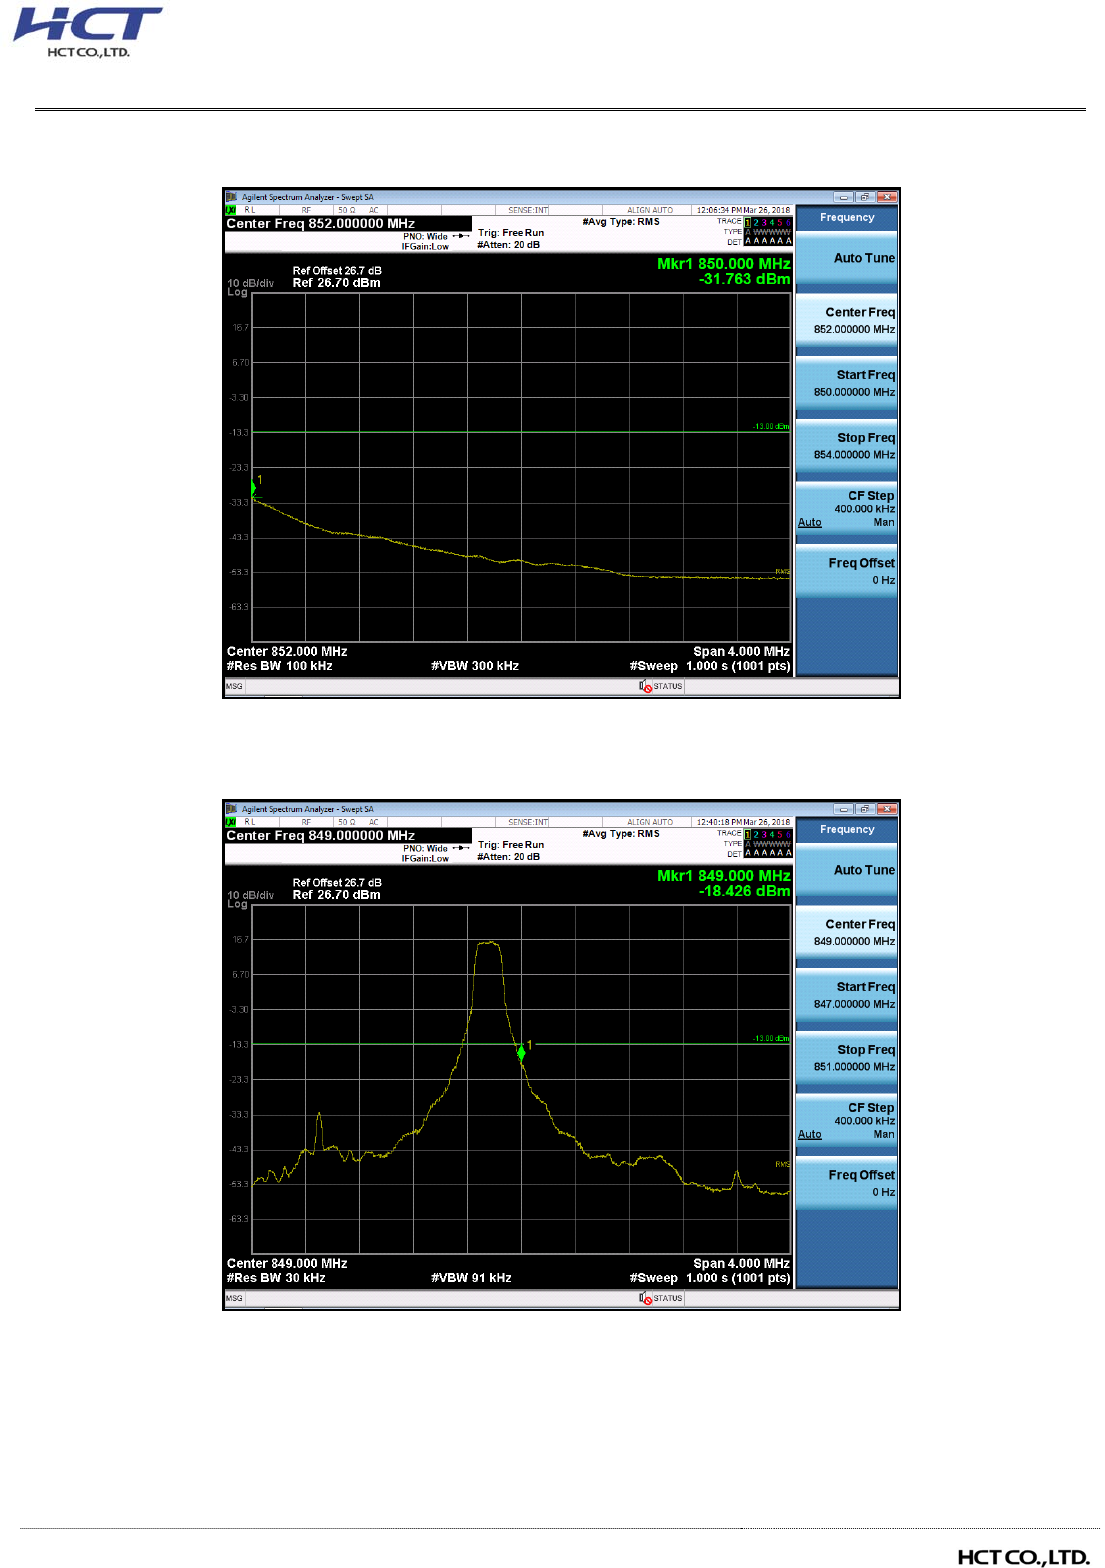The width and height of the screenshot is (1105, 1568).
Task: Click 'Ref Offset 26.7 dB' in 849 MHz analyzer
Action: point(337,883)
